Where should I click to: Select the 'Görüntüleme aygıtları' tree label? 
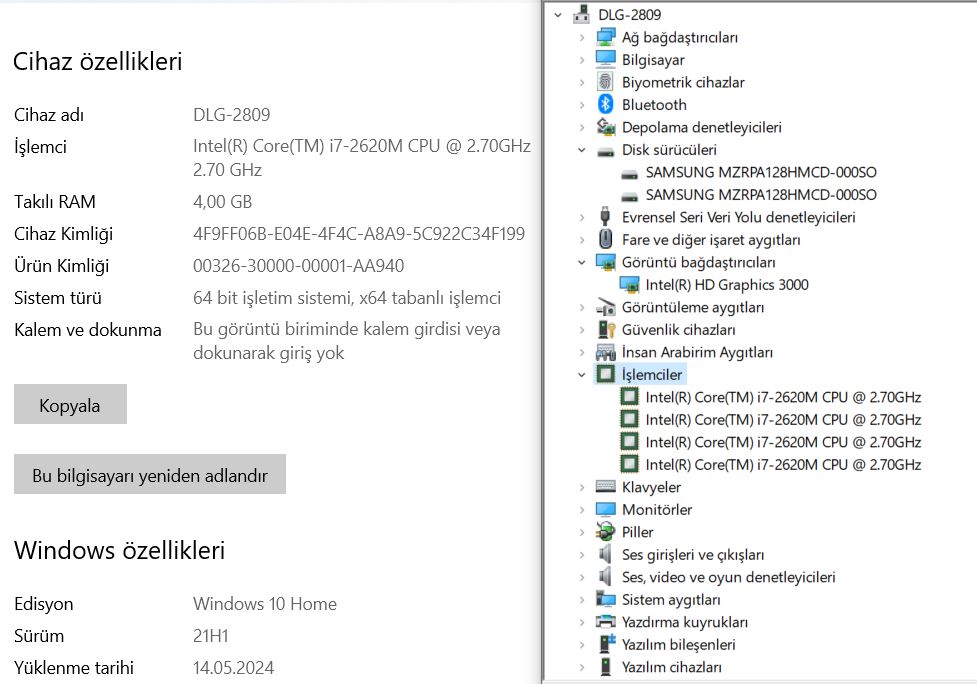pos(693,307)
